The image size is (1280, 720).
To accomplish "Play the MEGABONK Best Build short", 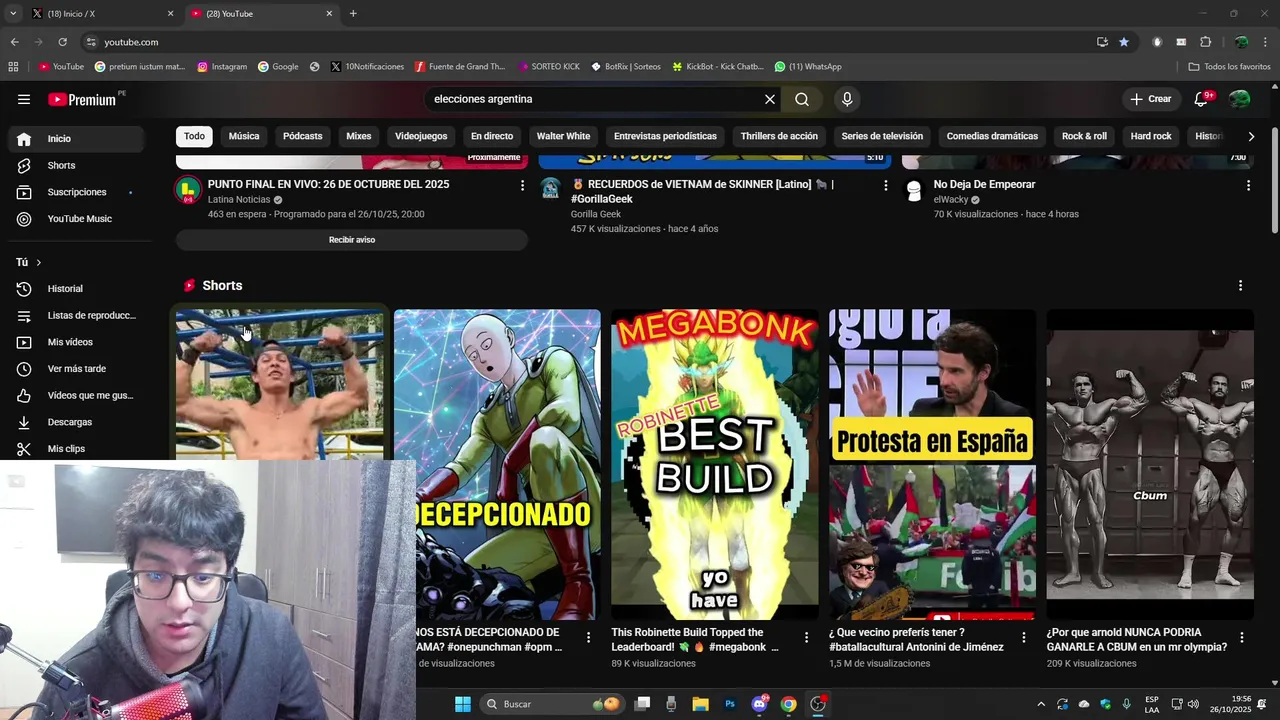I will 715,464.
